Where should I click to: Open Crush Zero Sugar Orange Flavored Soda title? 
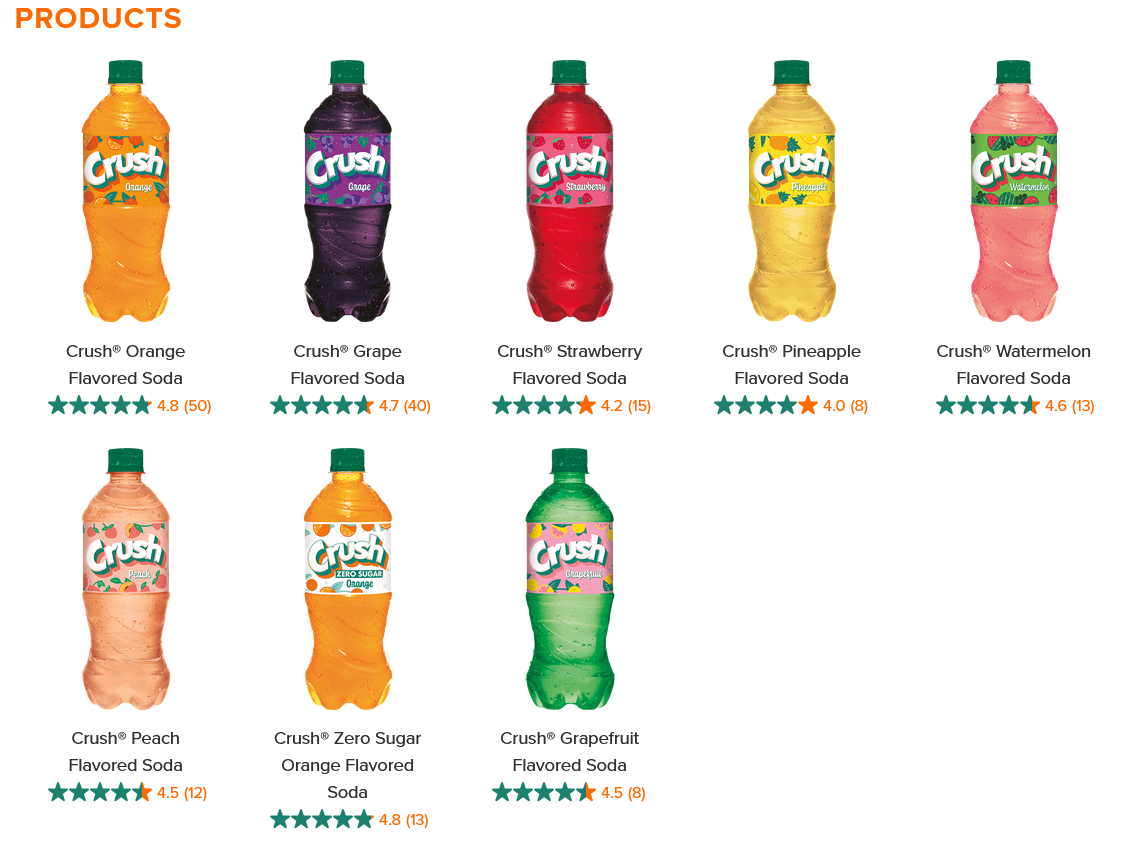[x=348, y=765]
